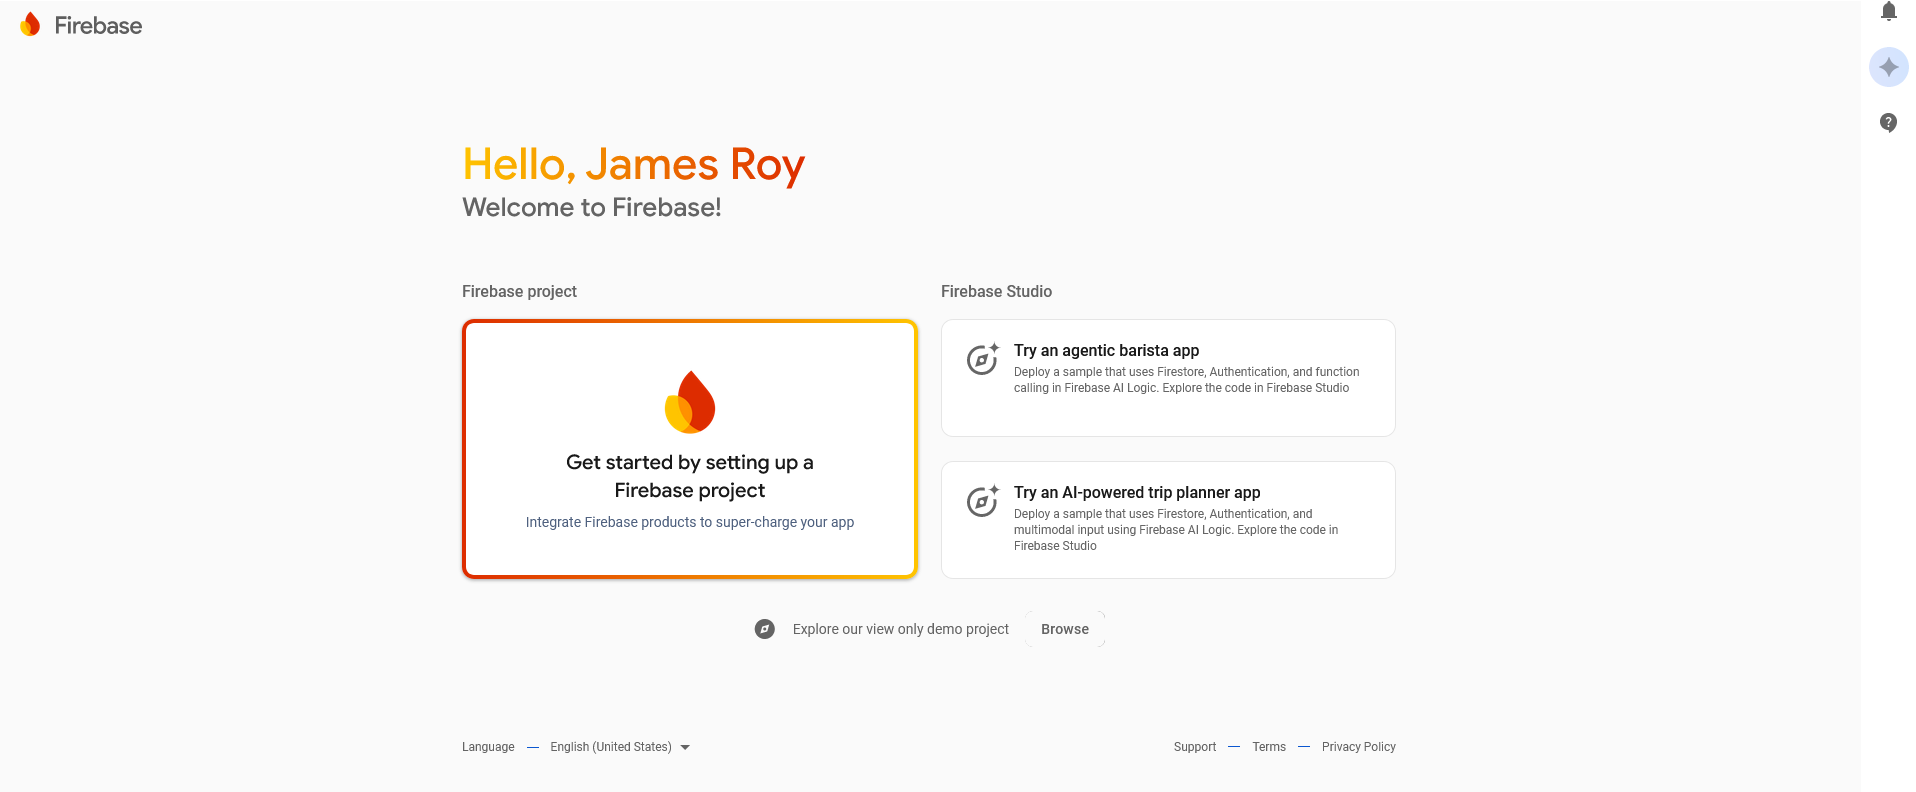Click 'Explore our view only demo project' text
1916x792 pixels.
click(x=900, y=629)
